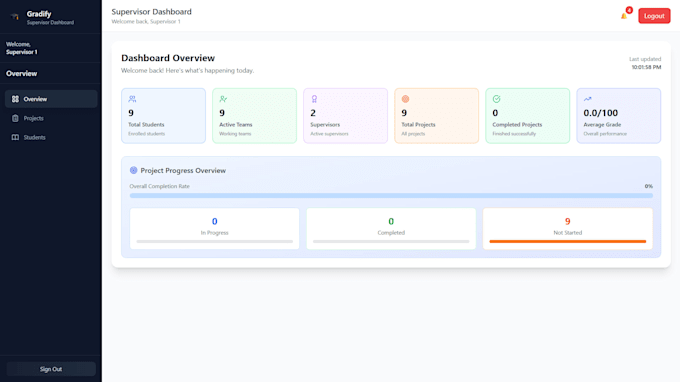Click the Completed Projects checkmark icon
This screenshot has width=680, height=382.
[497, 99]
